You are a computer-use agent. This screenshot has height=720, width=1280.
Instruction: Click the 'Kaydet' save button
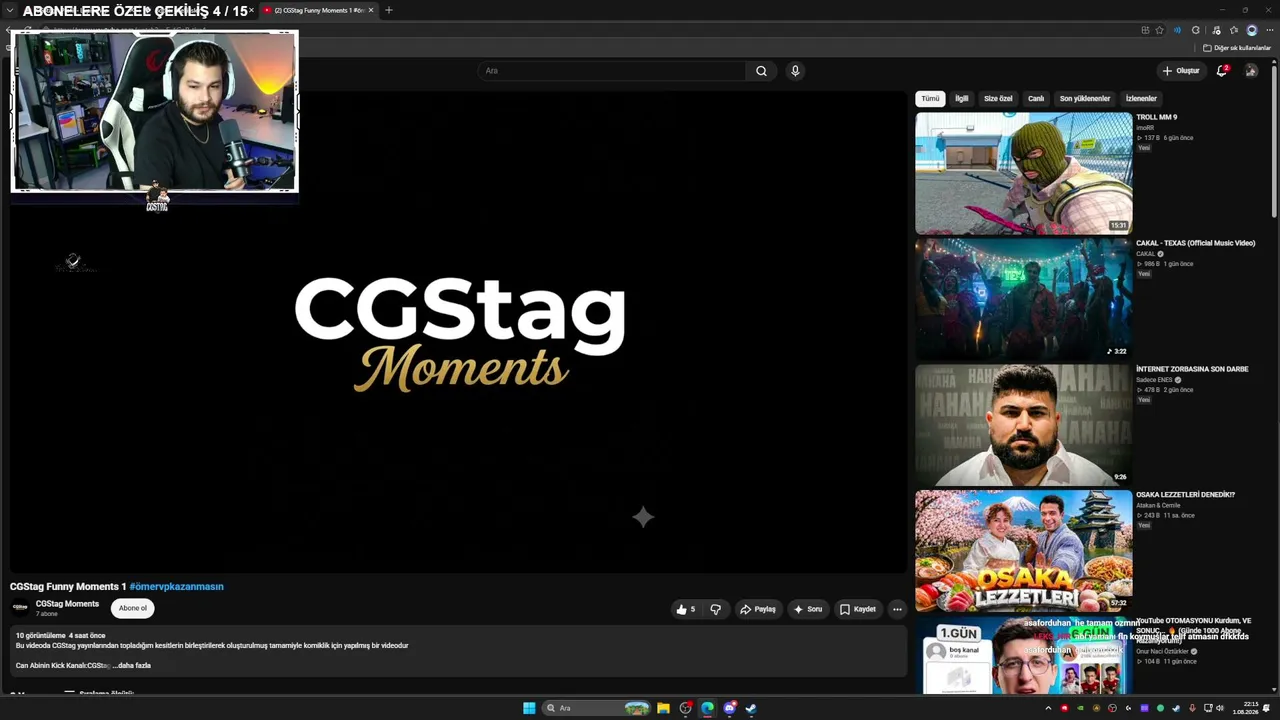click(x=858, y=609)
